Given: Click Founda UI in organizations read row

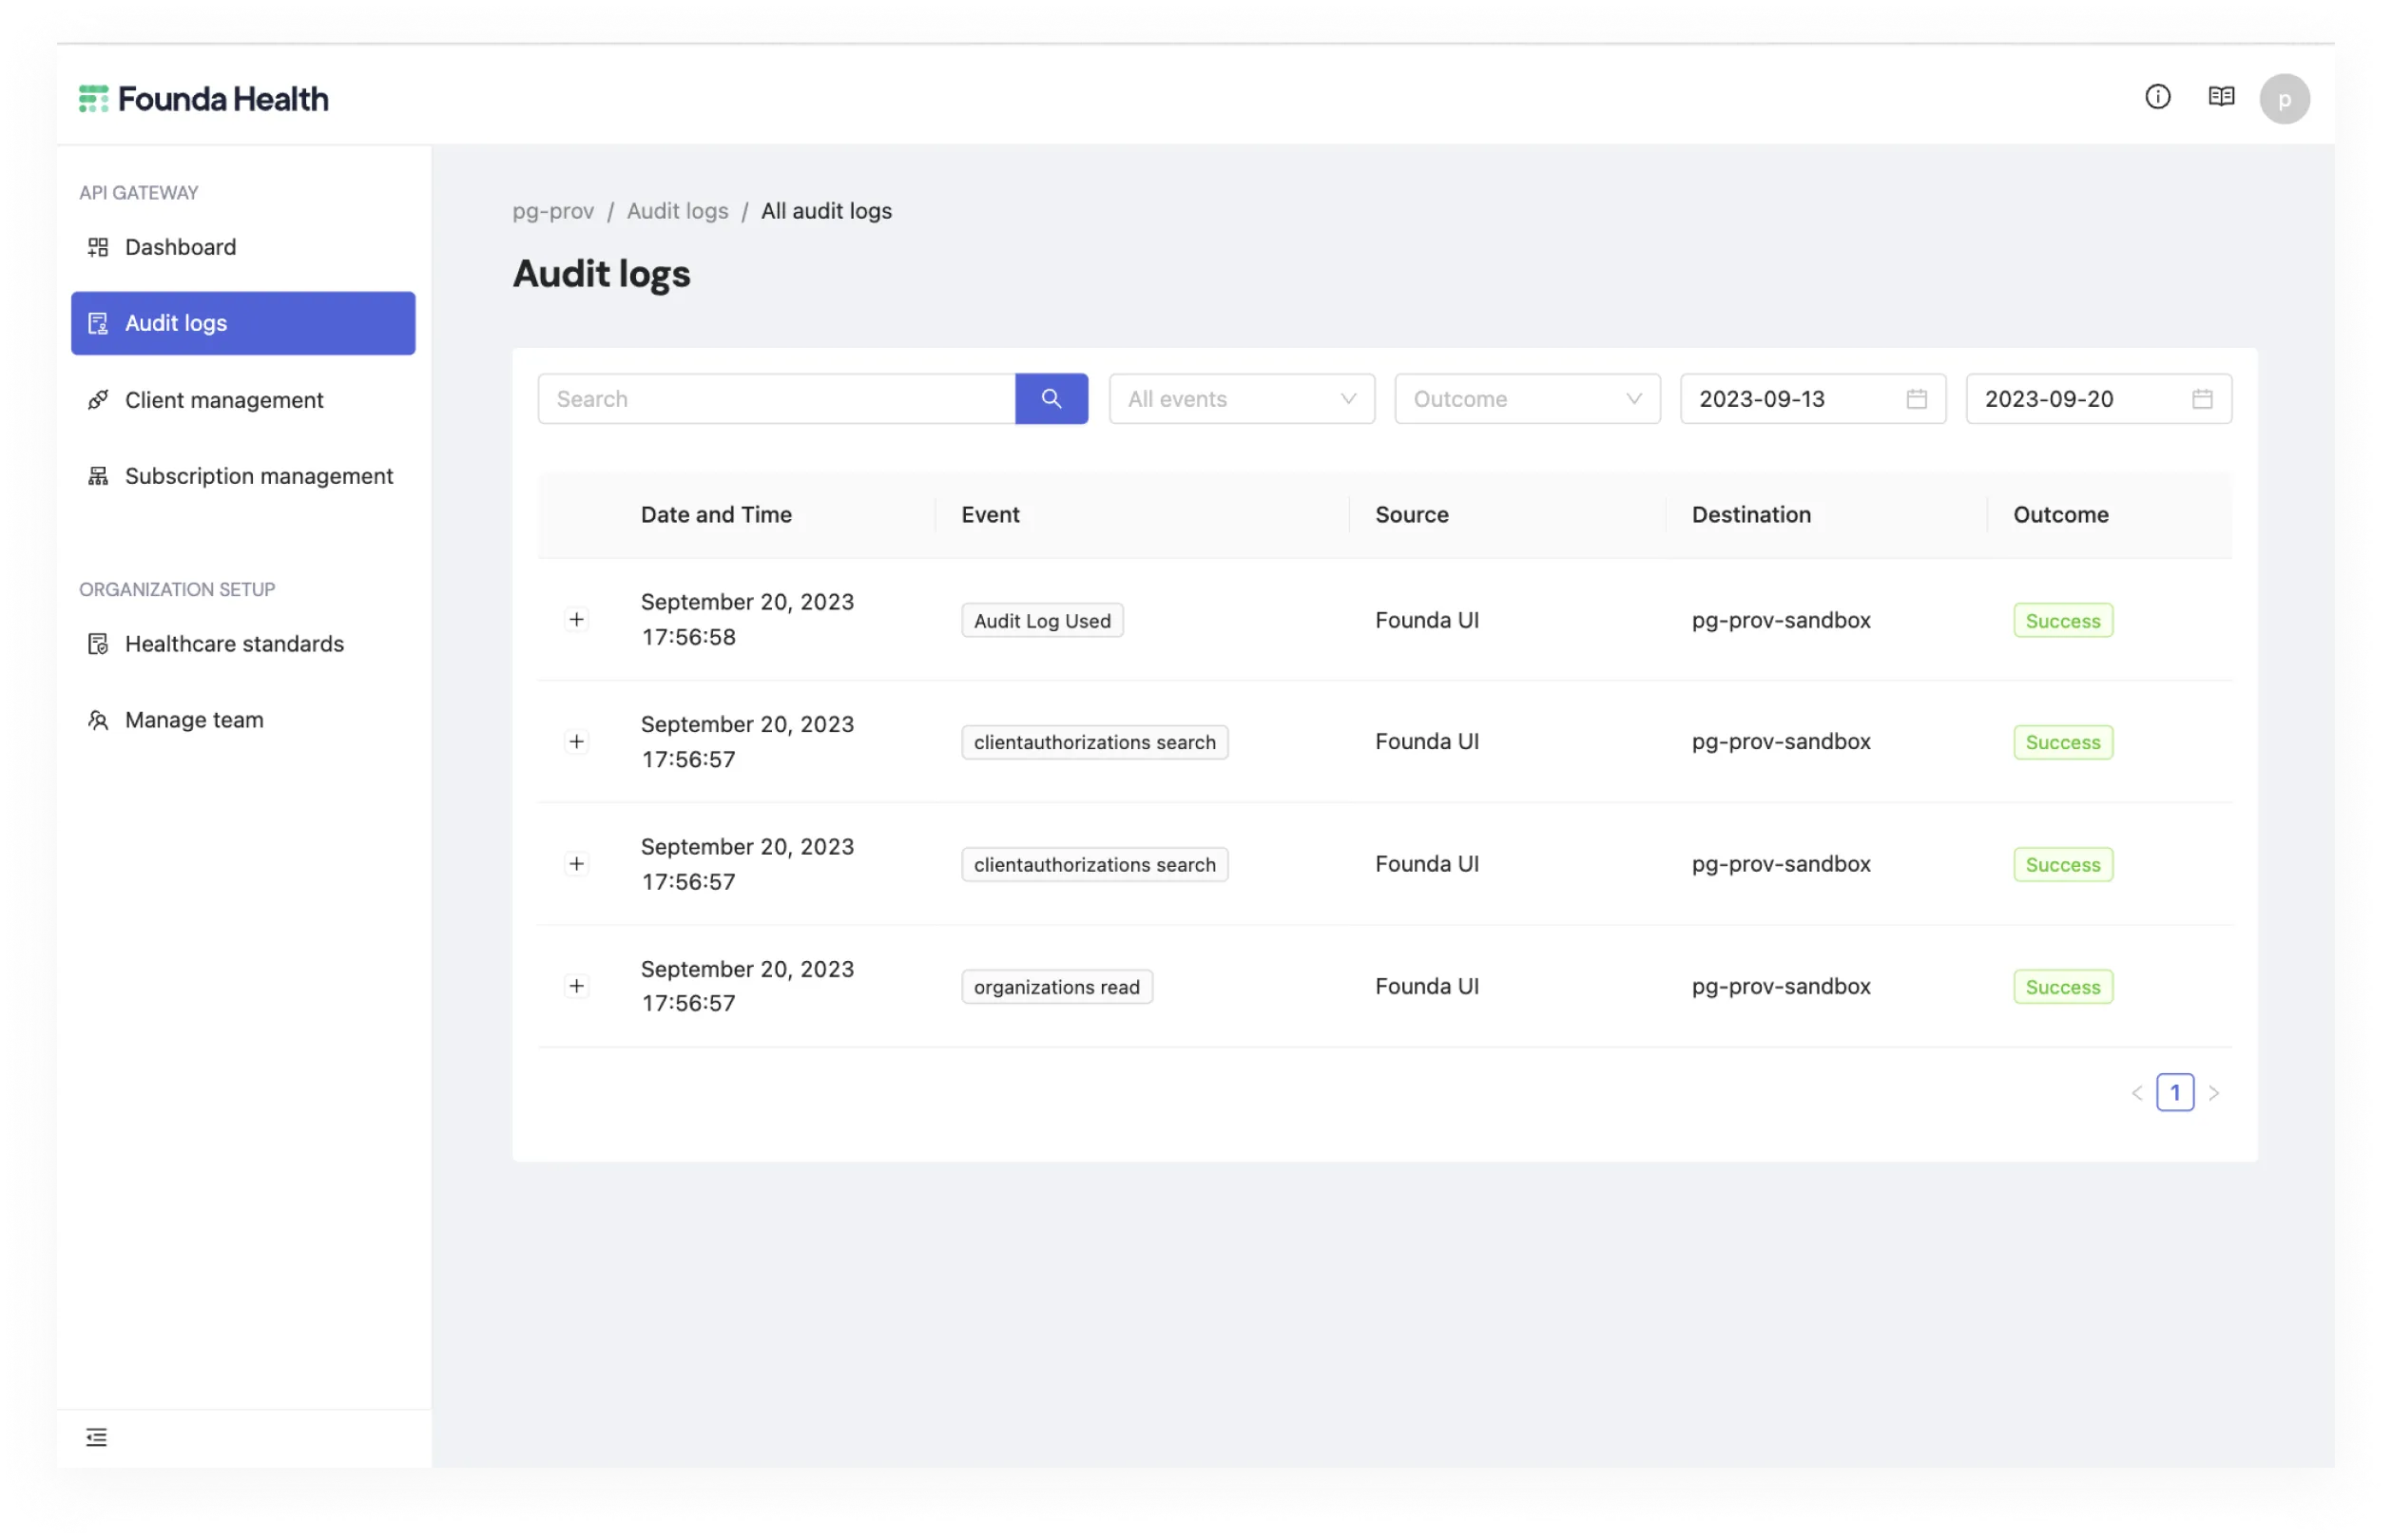Looking at the screenshot, I should coord(1426,986).
